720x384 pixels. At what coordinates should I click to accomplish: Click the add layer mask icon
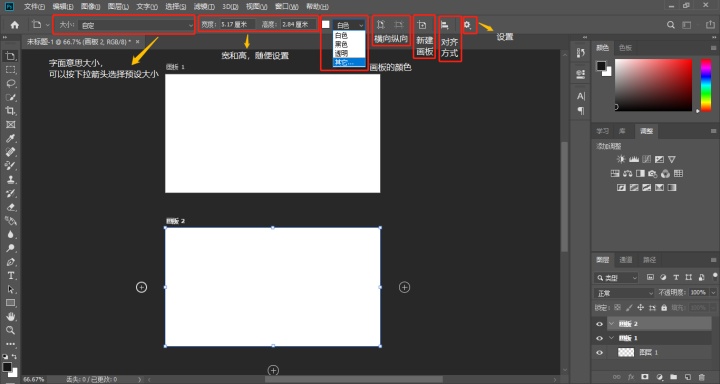point(645,377)
